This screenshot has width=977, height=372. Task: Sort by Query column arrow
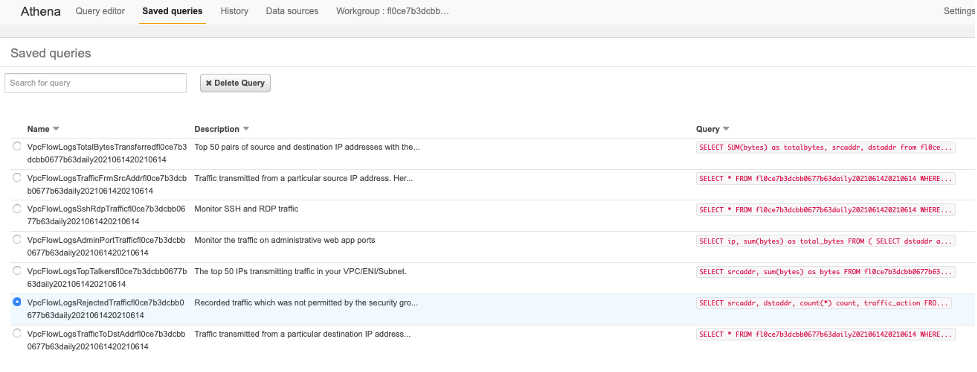coord(725,129)
